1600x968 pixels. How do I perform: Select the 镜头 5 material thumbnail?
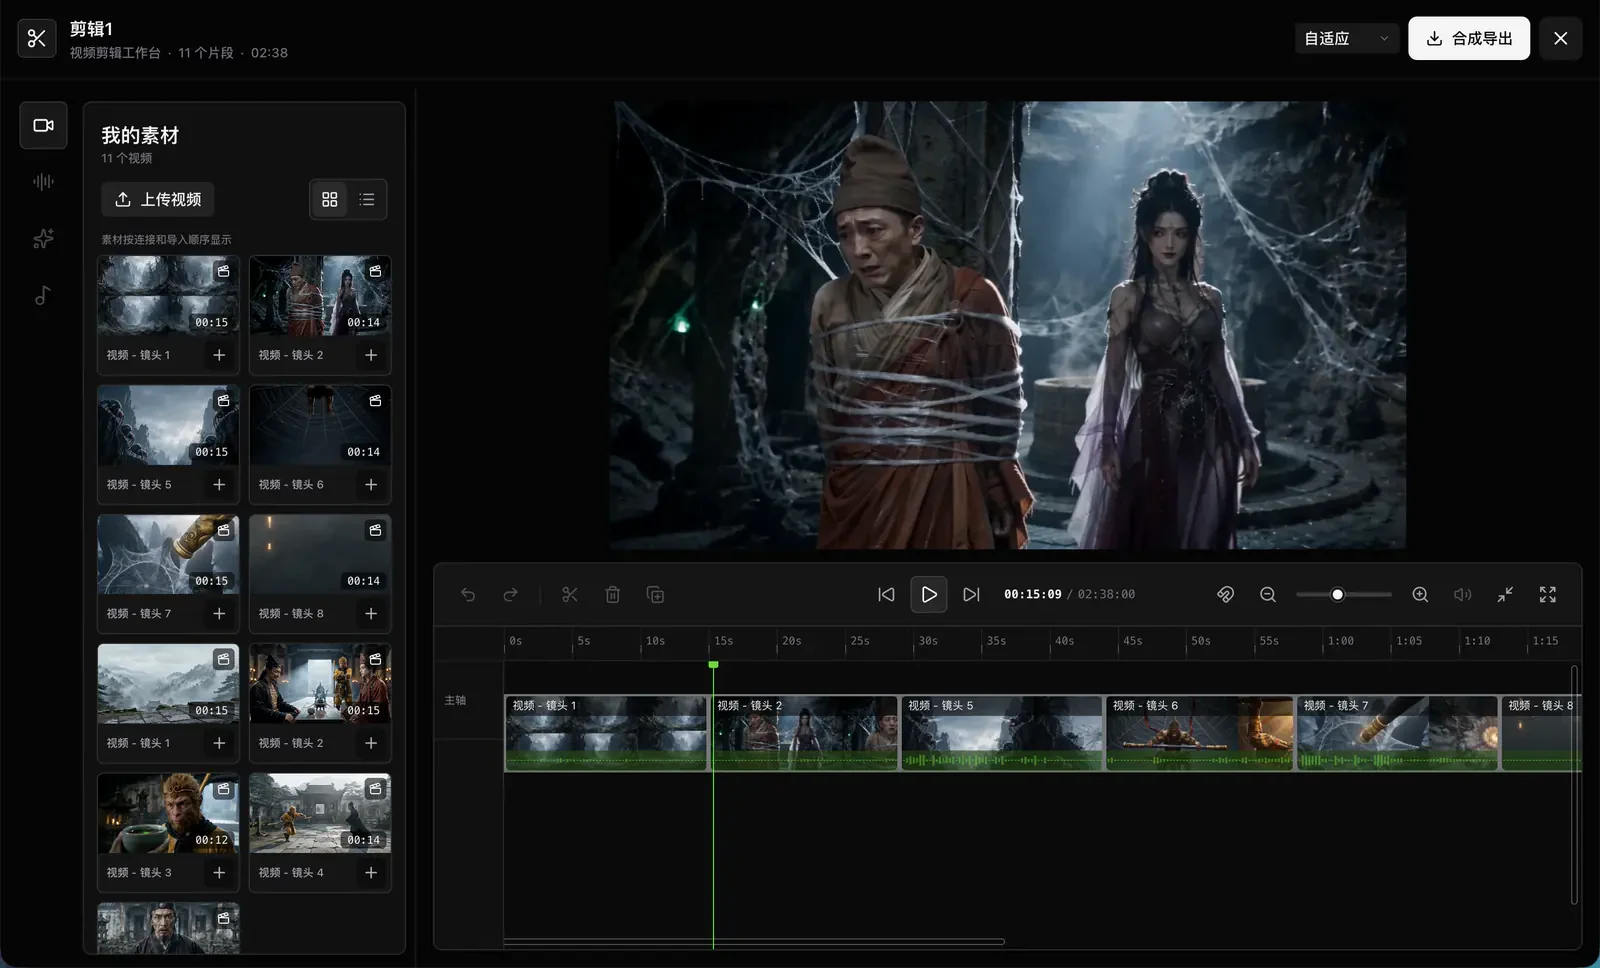pyautogui.click(x=168, y=425)
